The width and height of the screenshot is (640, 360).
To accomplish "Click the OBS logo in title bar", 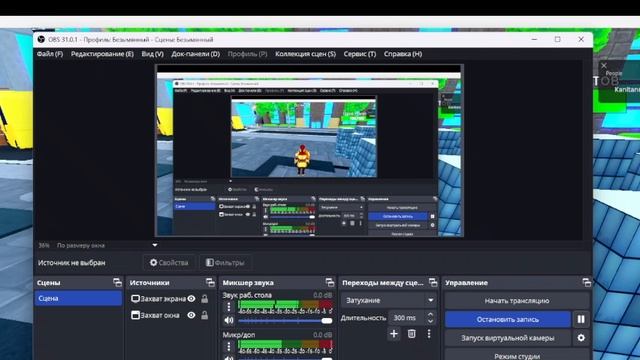I will click(x=41, y=39).
